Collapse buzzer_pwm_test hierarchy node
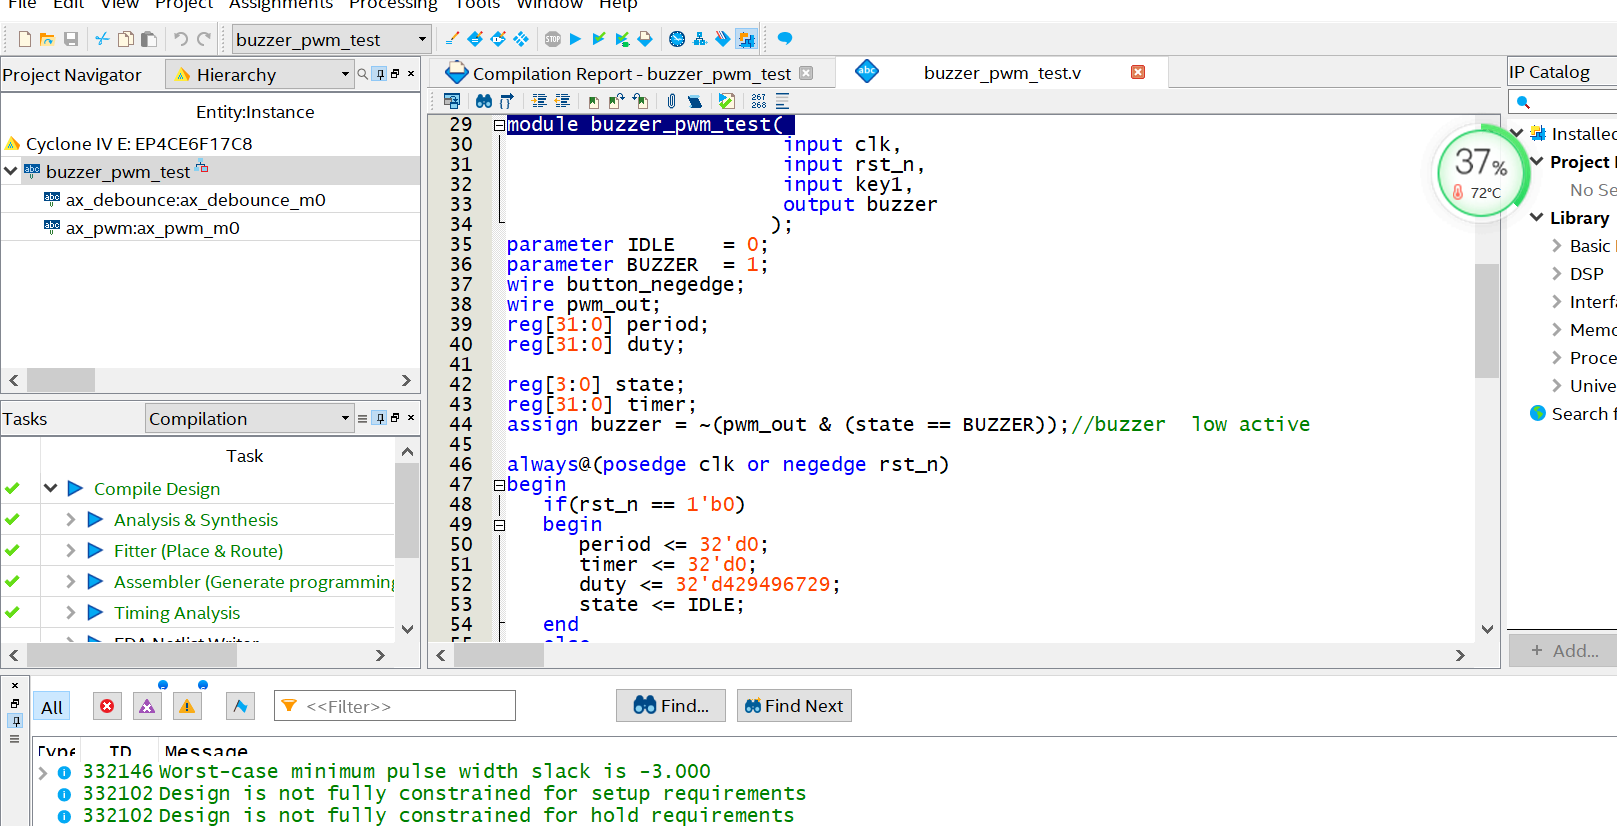This screenshot has height=826, width=1617. 11,171
